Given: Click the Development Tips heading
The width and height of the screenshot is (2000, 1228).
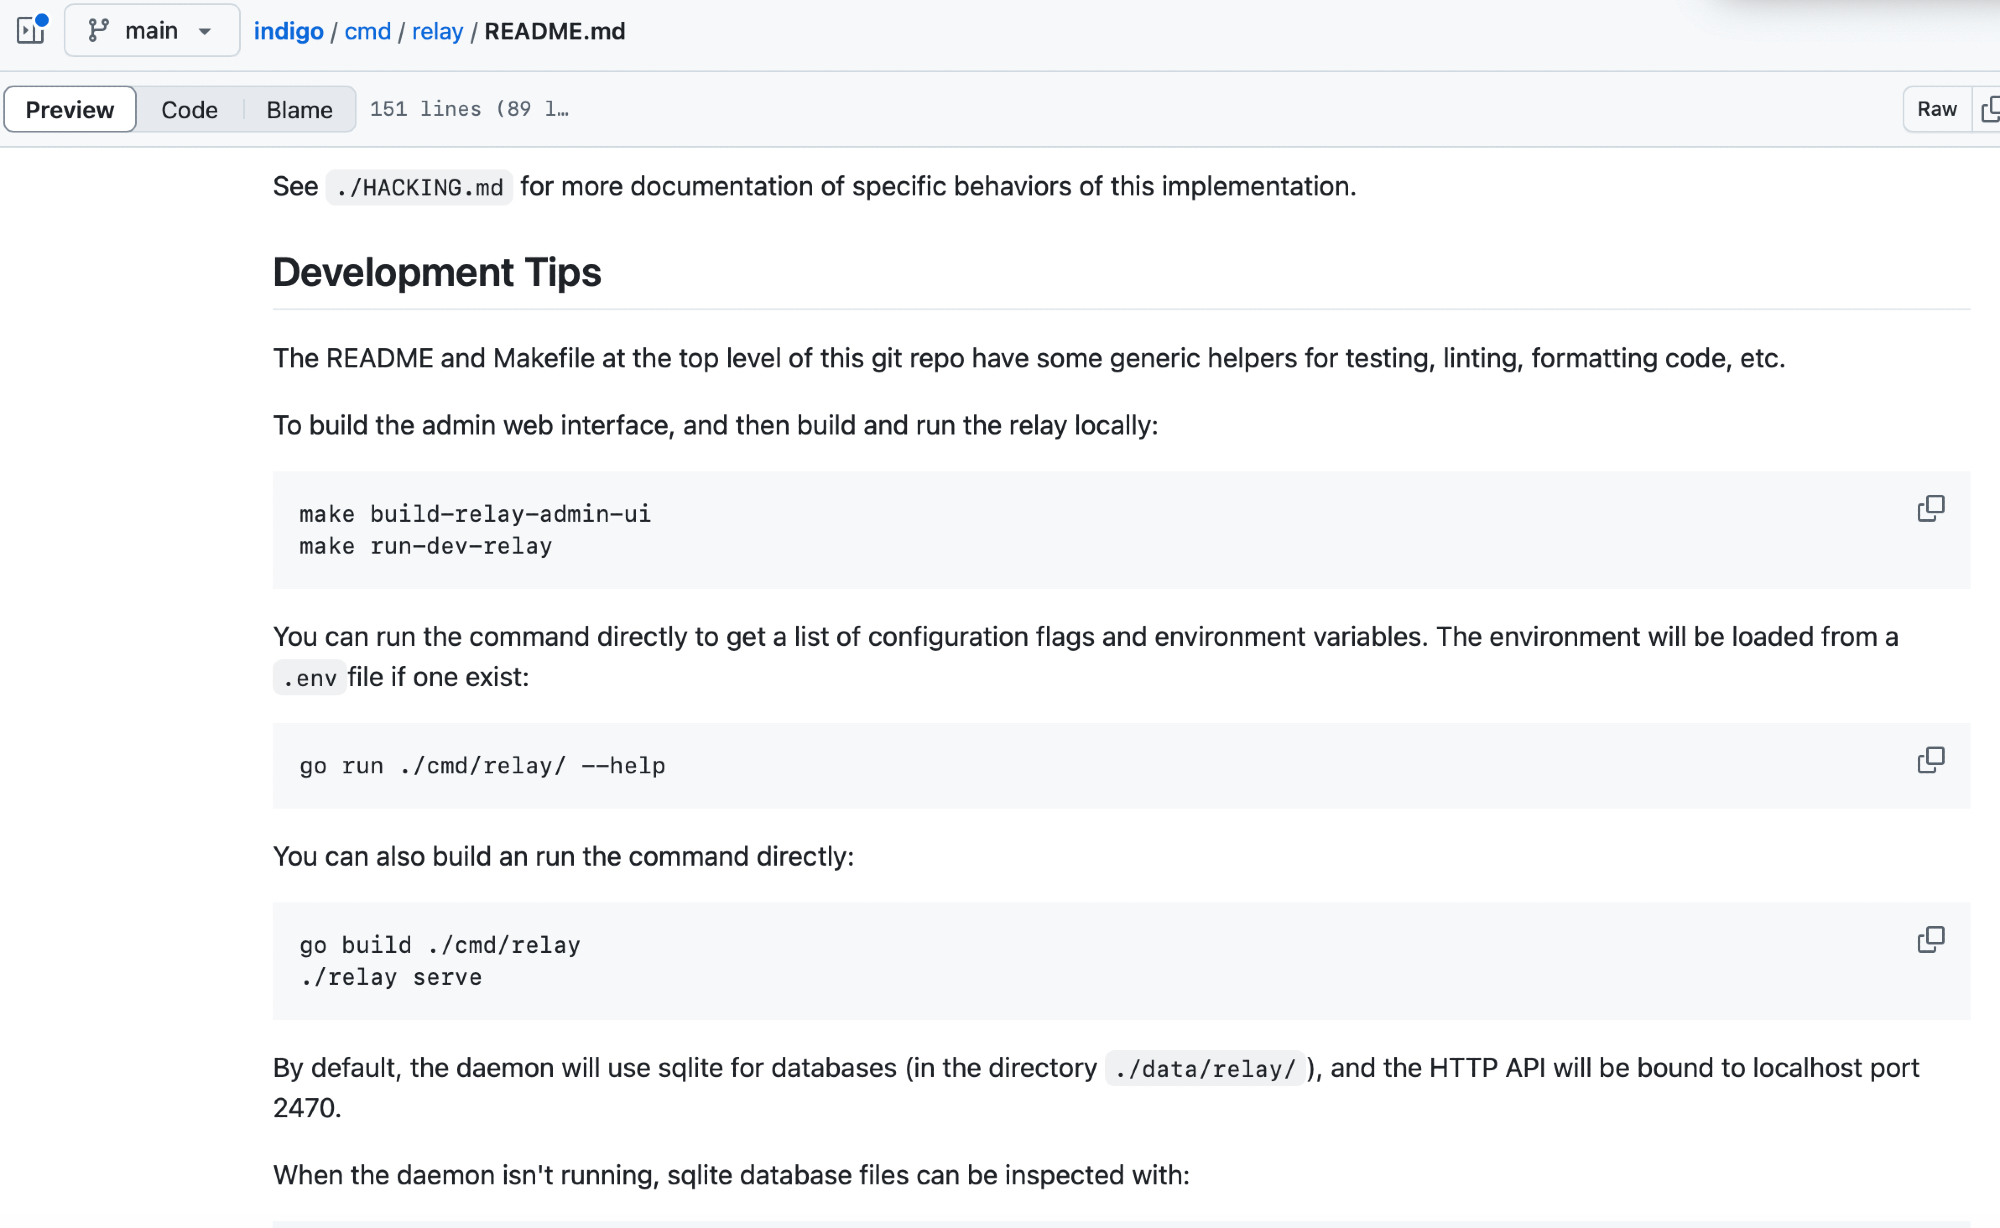Looking at the screenshot, I should point(437,273).
